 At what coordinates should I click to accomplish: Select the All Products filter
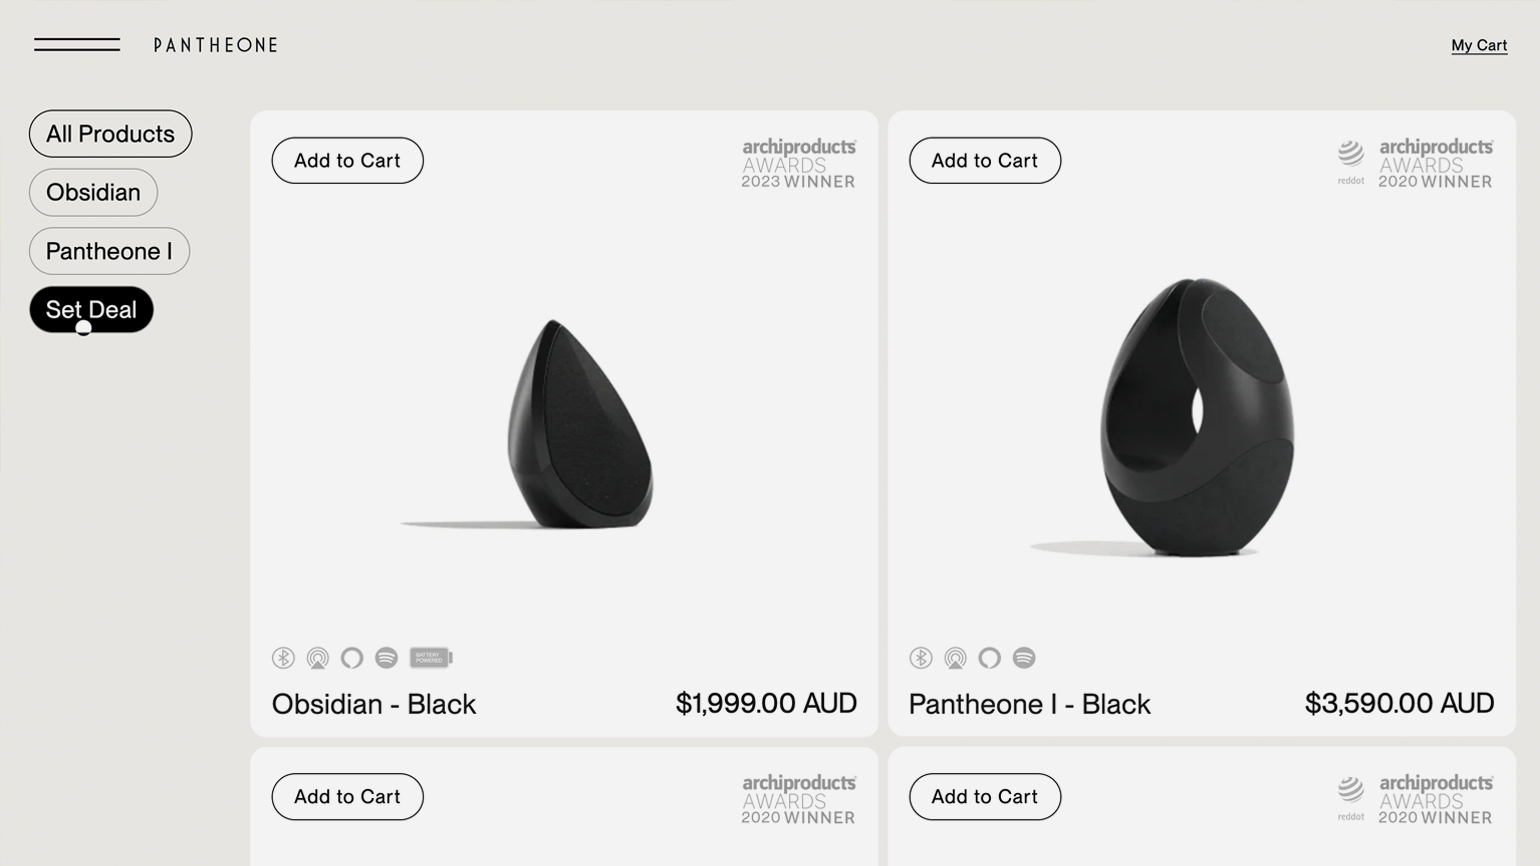point(110,133)
